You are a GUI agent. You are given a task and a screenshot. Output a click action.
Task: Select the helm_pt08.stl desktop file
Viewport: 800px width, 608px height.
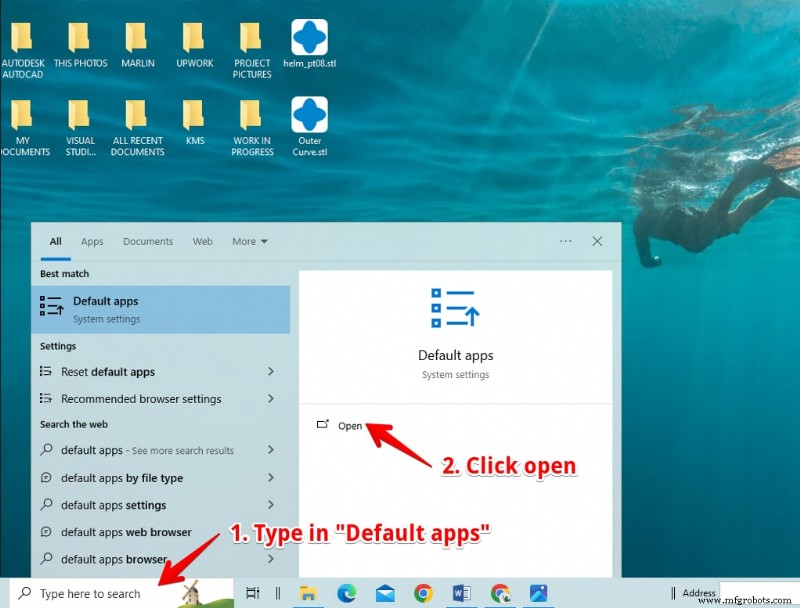click(x=310, y=44)
